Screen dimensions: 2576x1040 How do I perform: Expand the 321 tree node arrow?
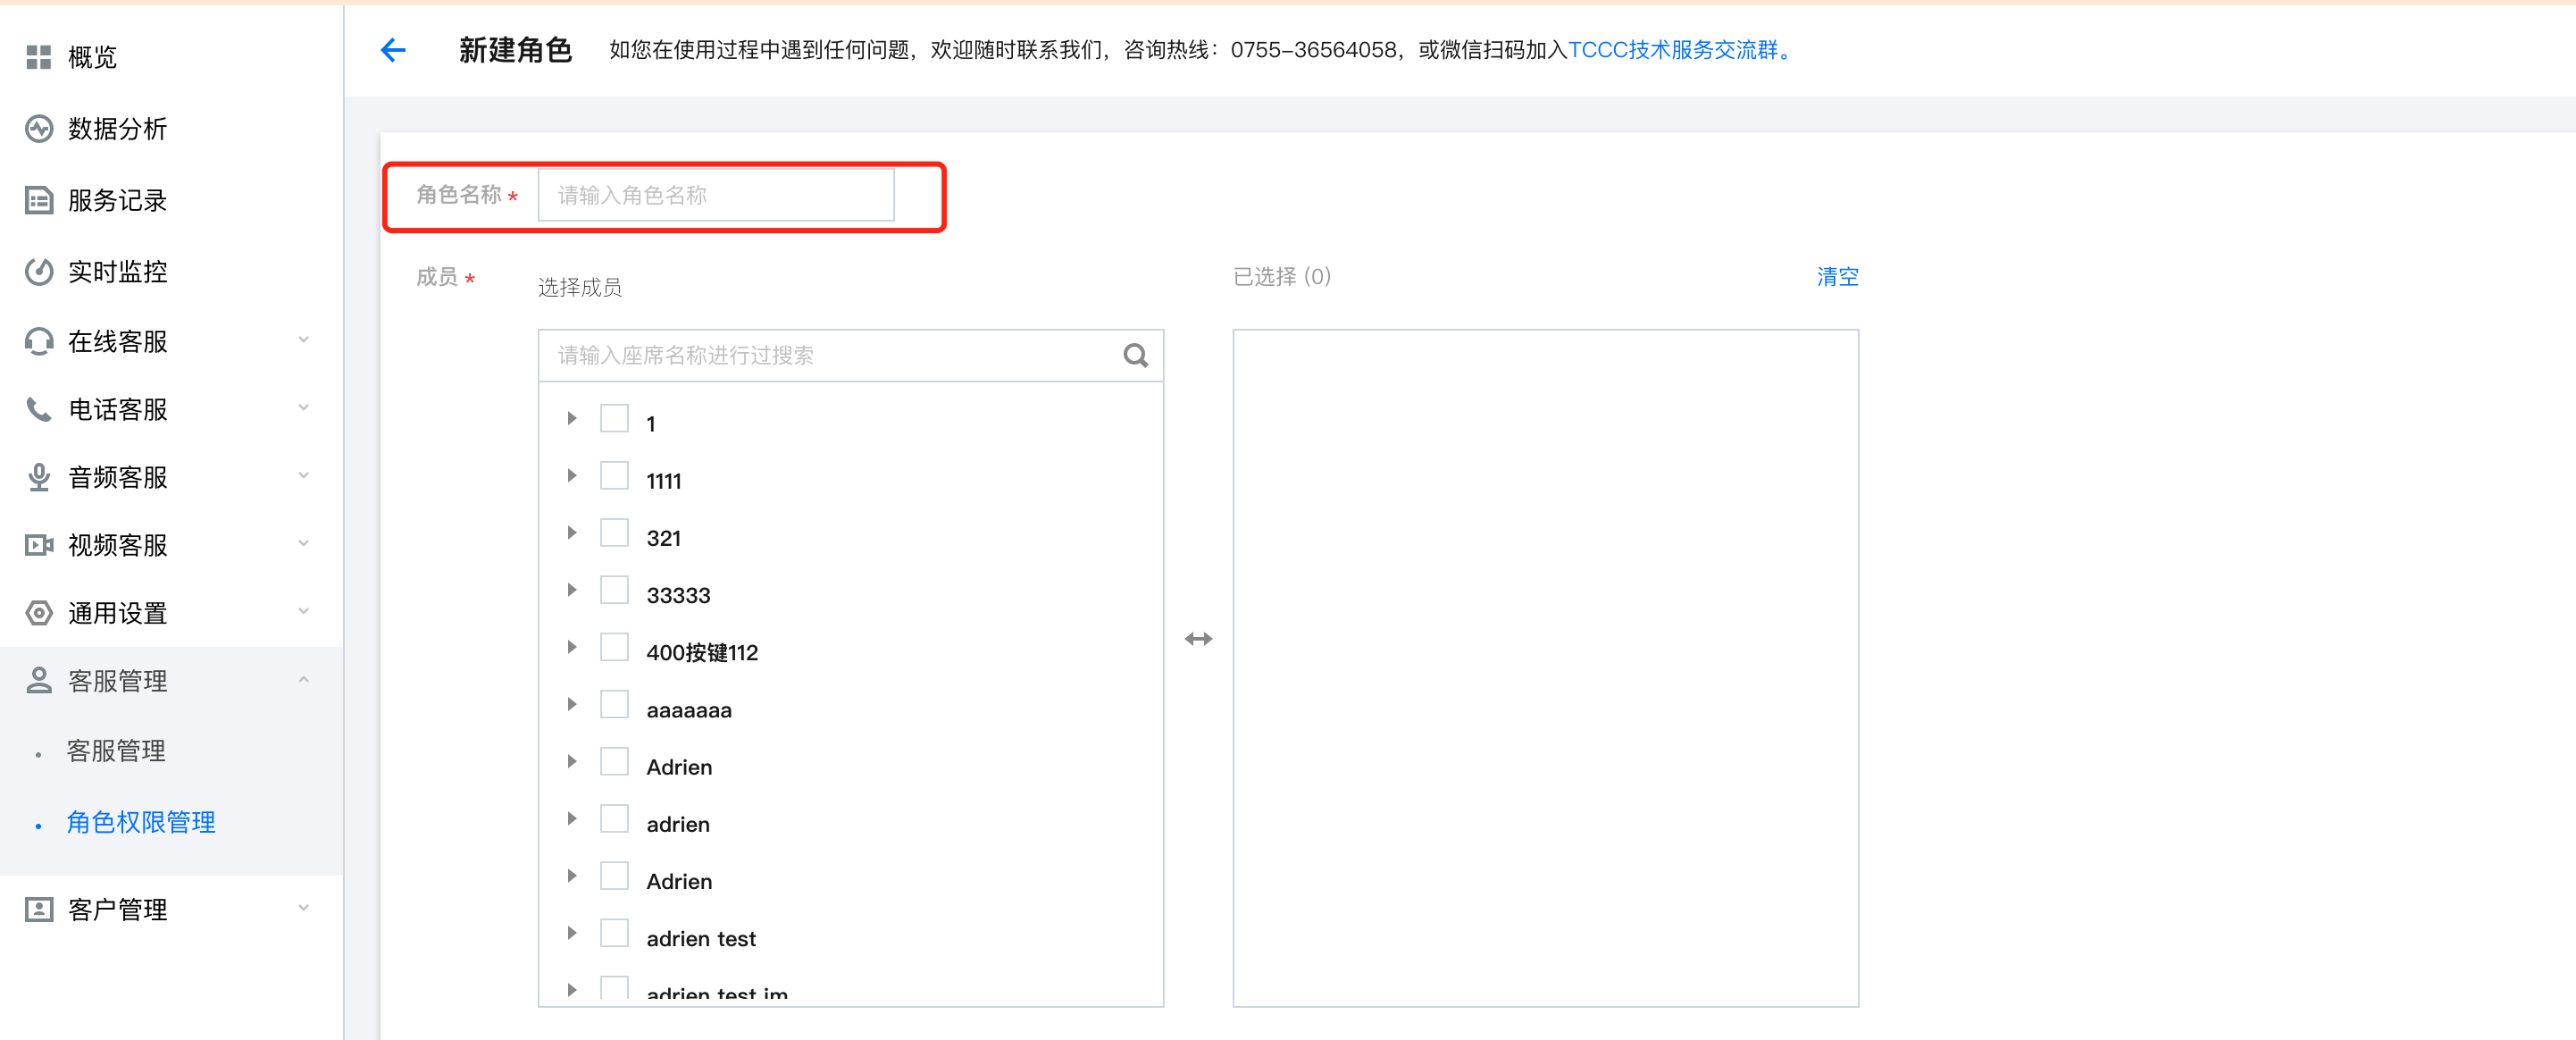click(572, 533)
